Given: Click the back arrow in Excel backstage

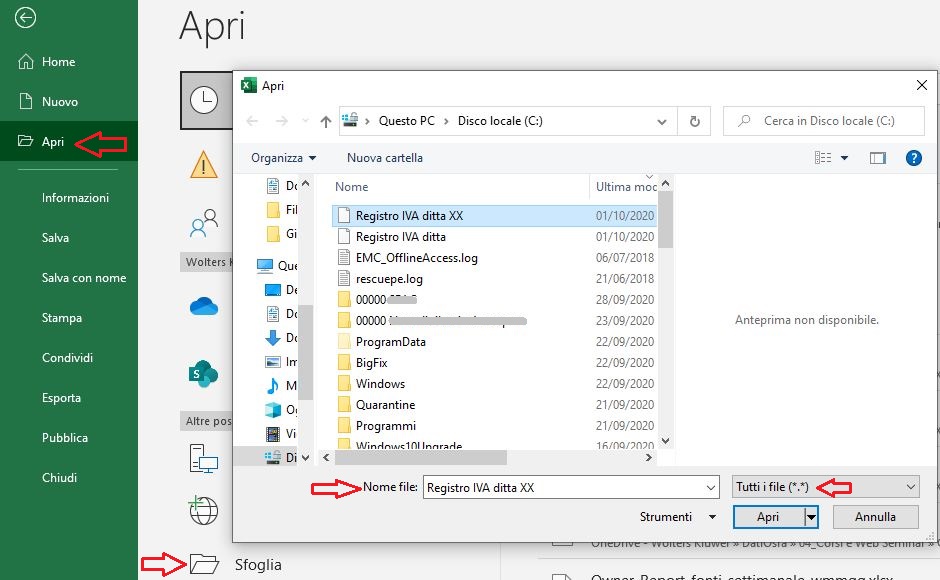Looking at the screenshot, I should (25, 17).
